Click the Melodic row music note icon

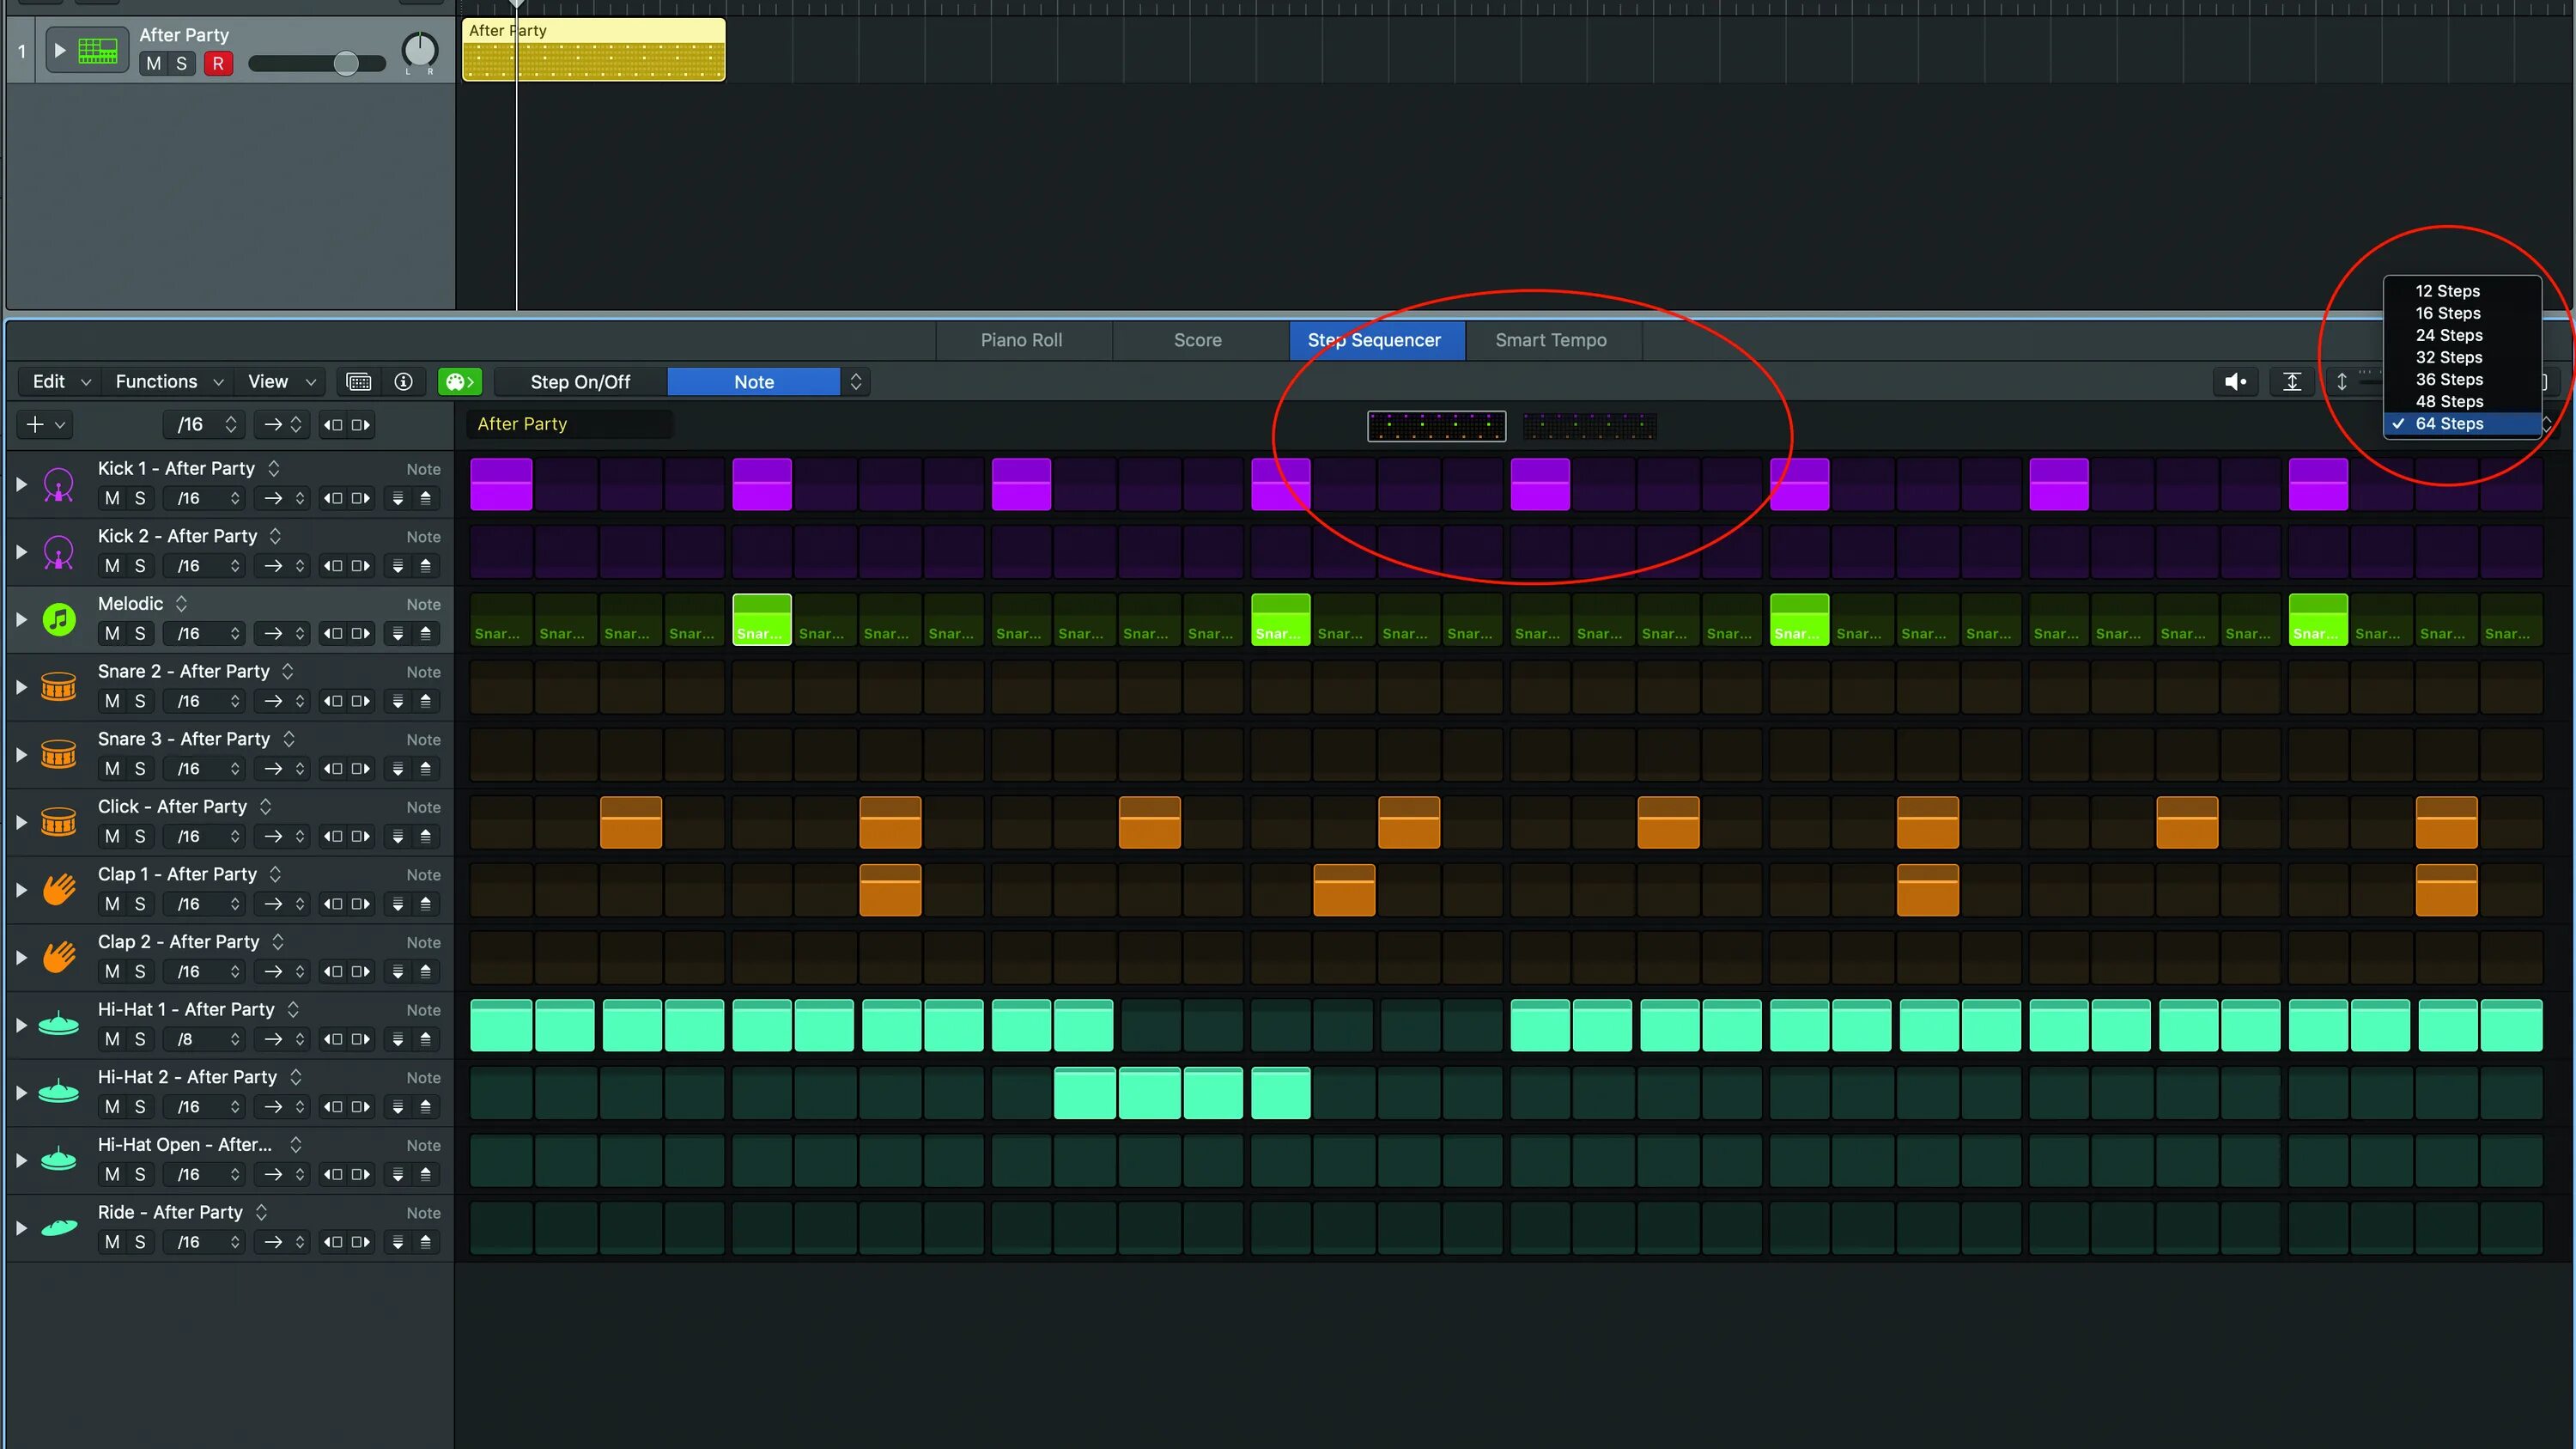click(59, 619)
